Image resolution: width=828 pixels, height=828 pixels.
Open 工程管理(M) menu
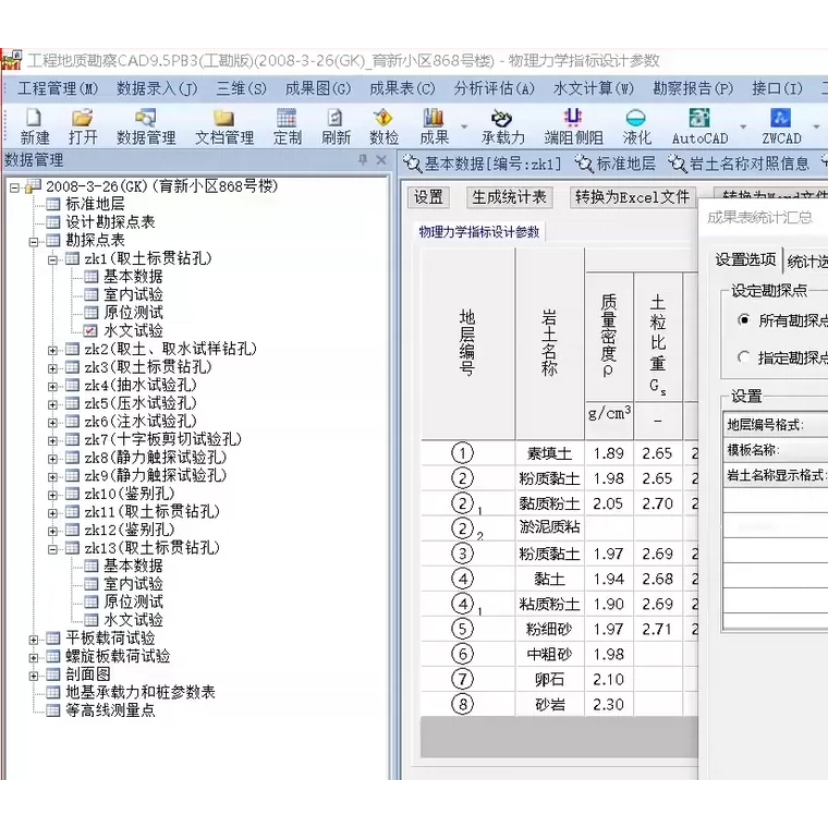pyautogui.click(x=58, y=89)
